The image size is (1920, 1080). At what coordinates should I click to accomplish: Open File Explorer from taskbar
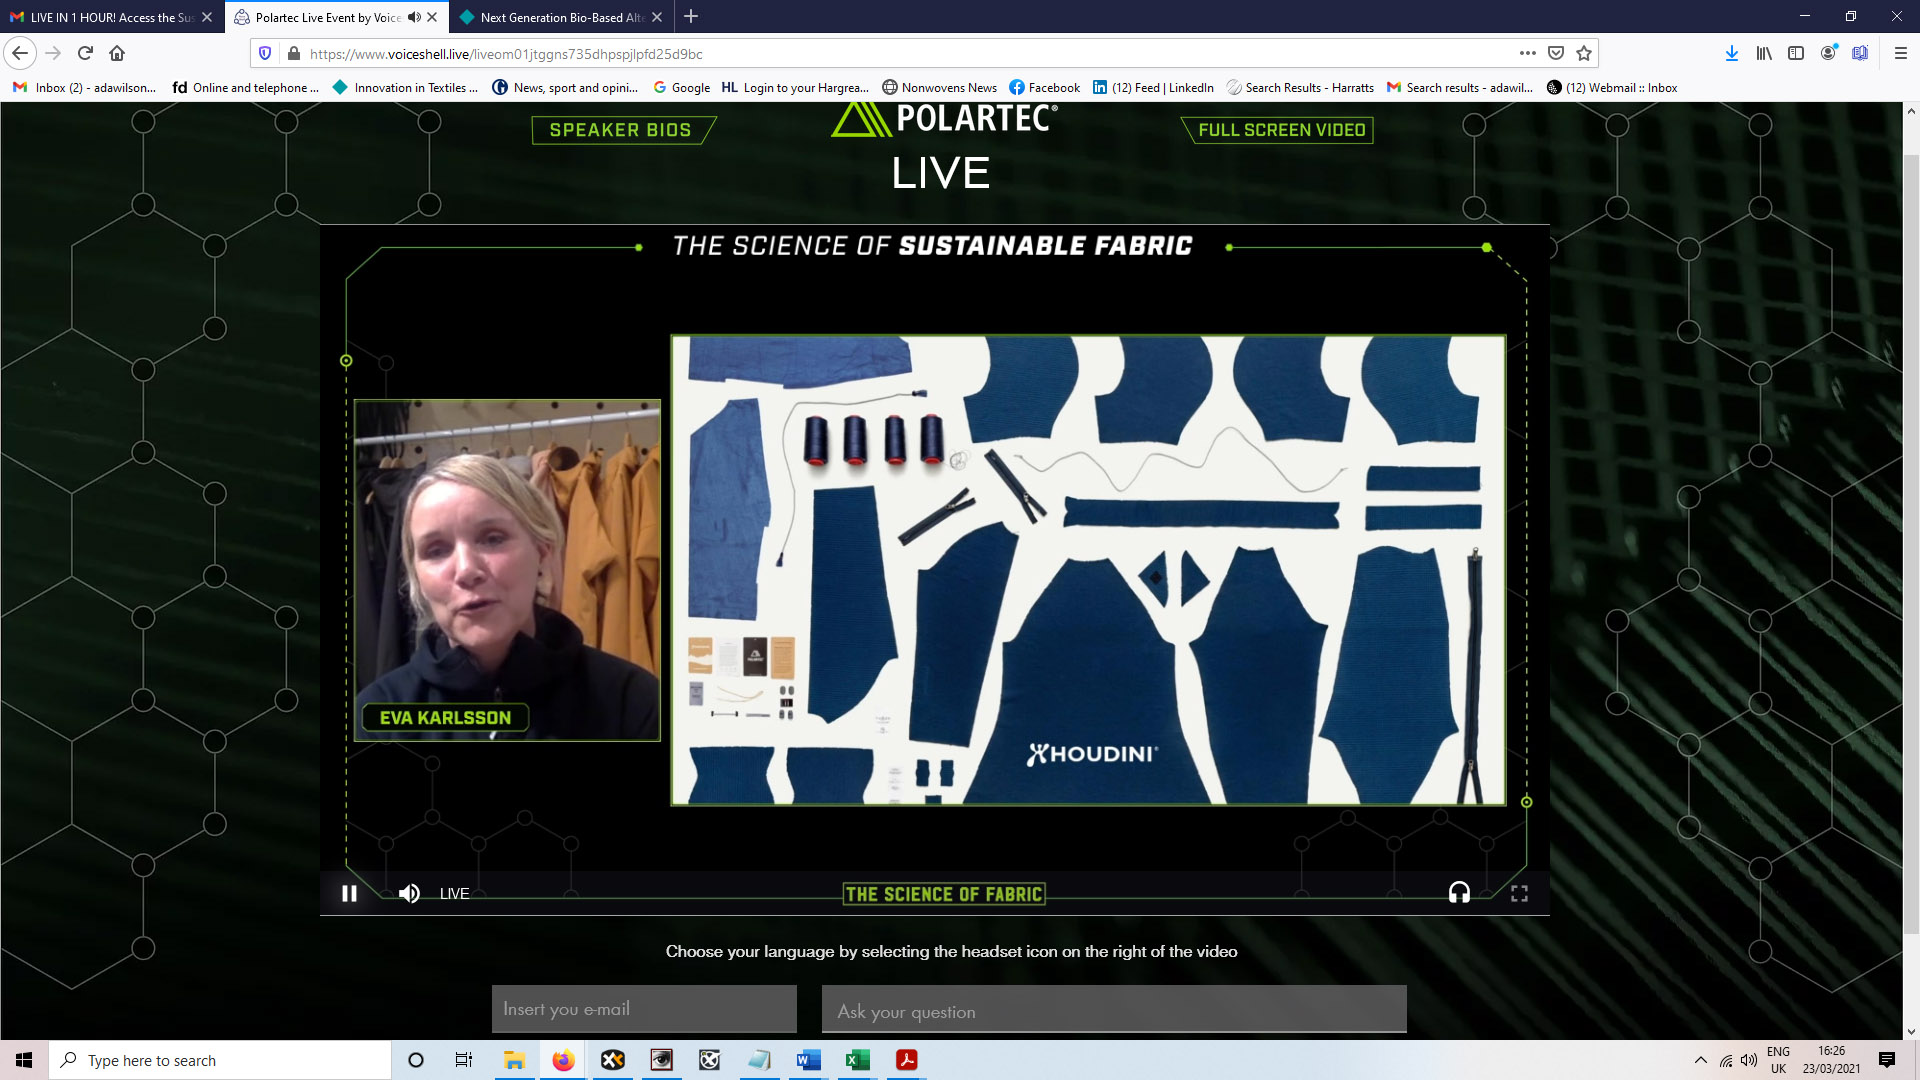coord(514,1060)
